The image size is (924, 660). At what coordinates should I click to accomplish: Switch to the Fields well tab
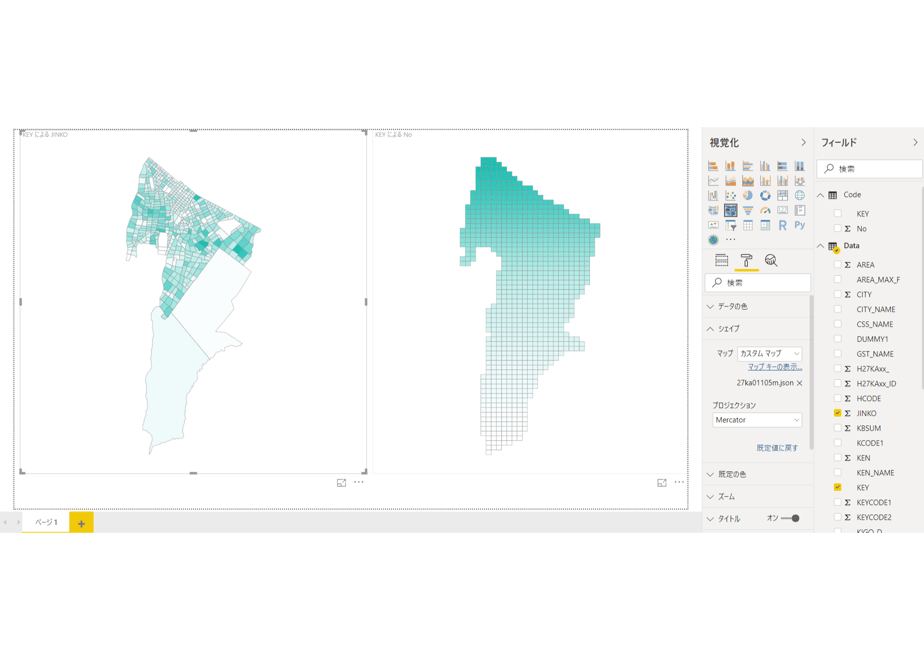(721, 260)
